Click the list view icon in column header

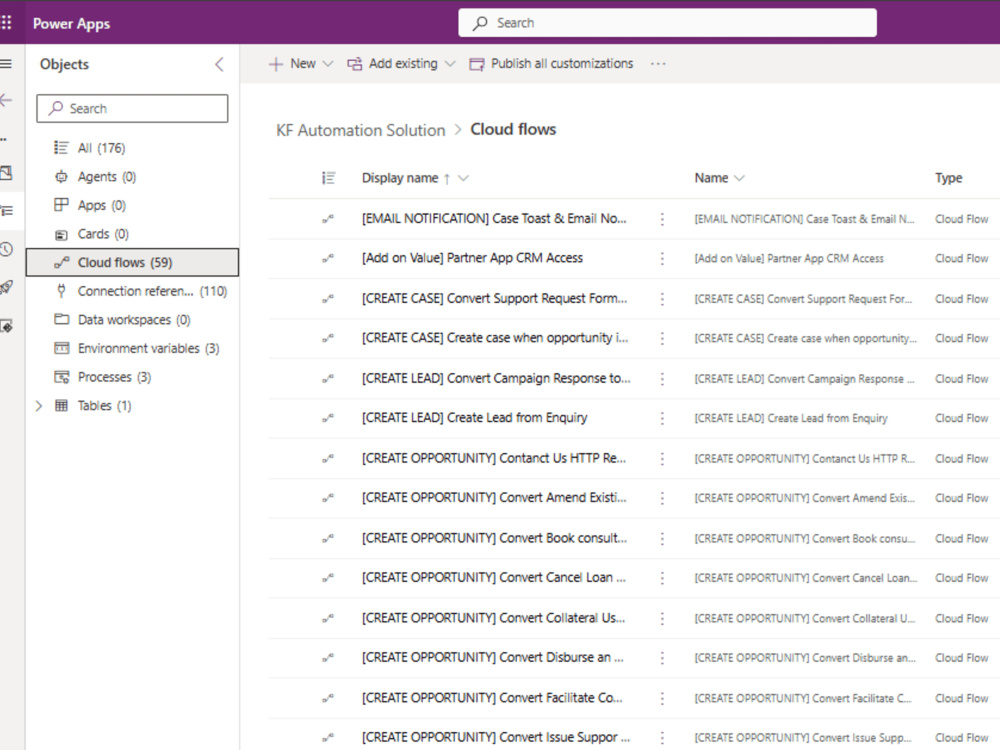(x=328, y=178)
